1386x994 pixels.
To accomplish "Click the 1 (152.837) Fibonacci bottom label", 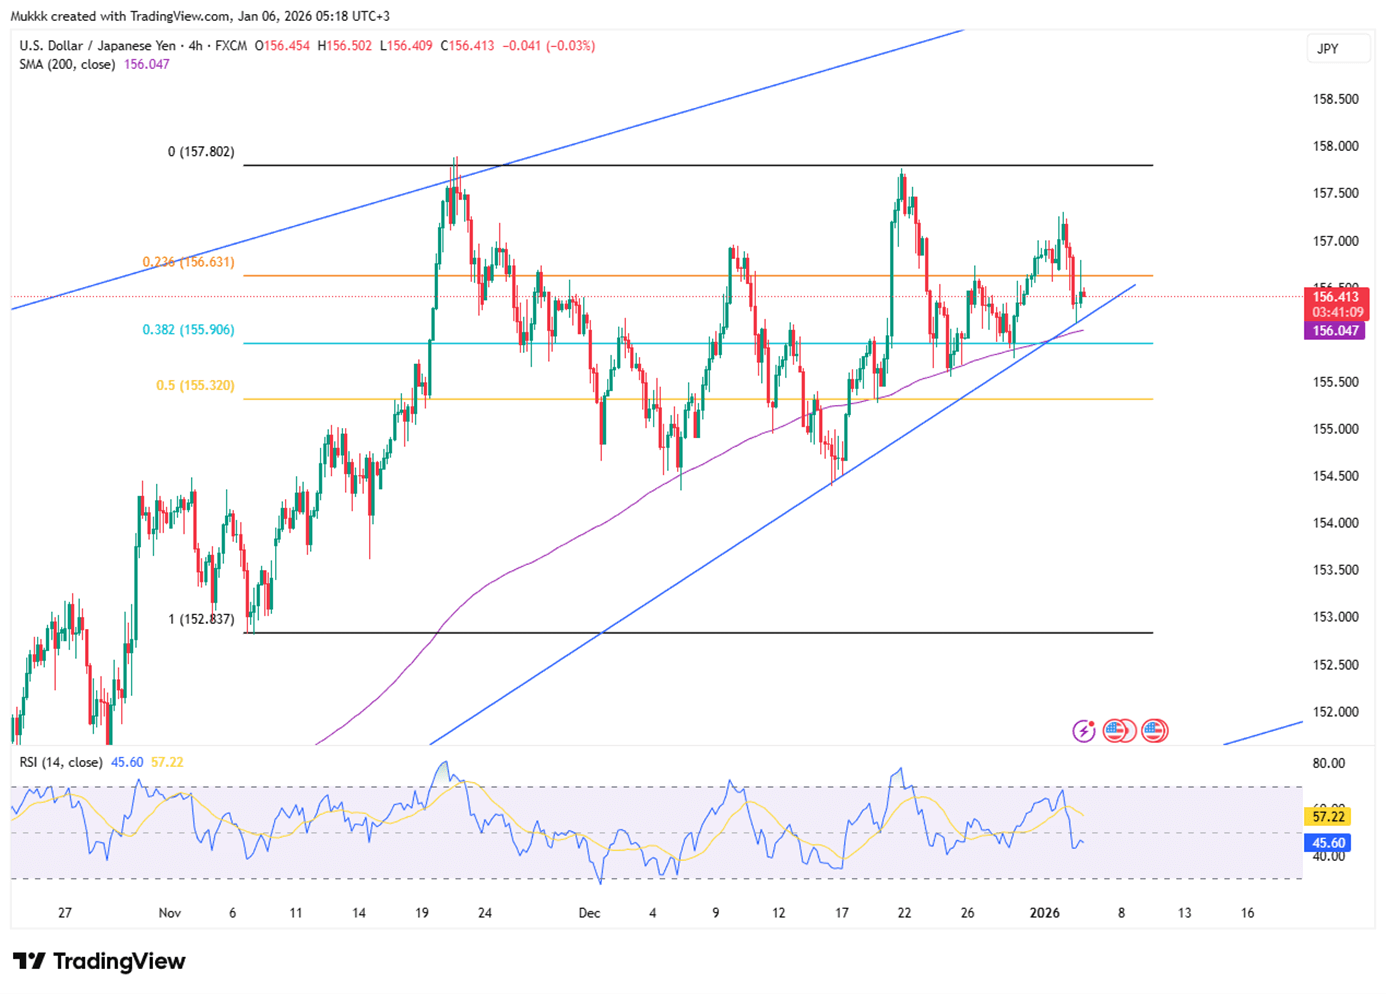I will 201,619.
